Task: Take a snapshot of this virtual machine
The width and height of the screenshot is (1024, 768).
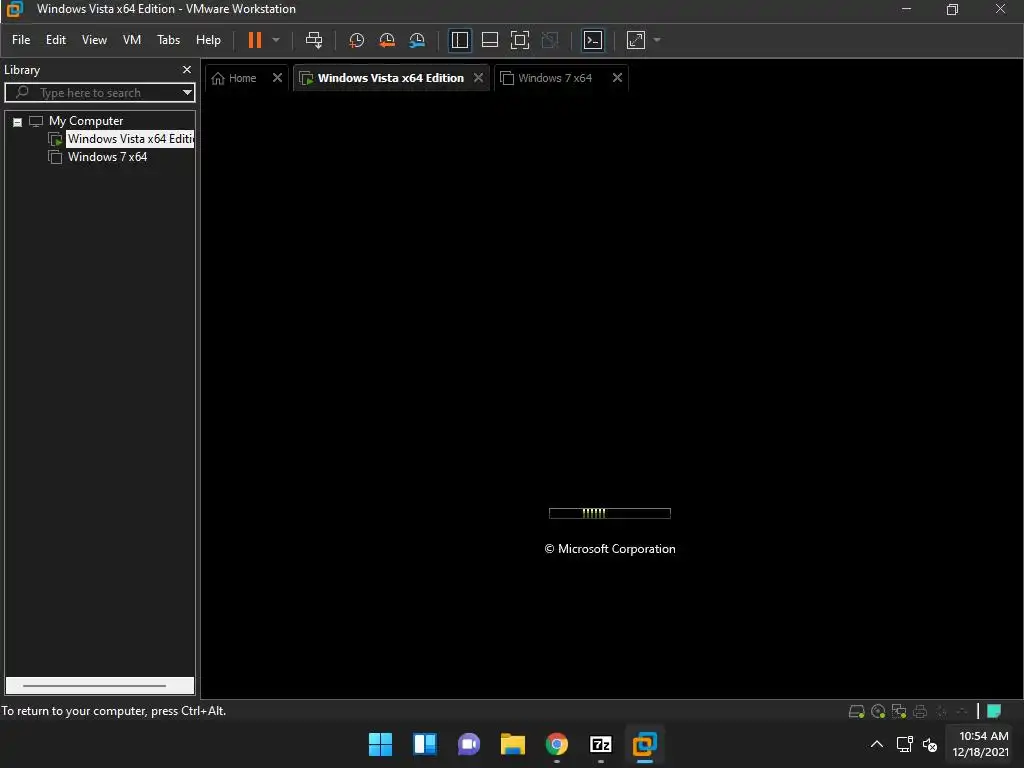Action: pyautogui.click(x=356, y=40)
